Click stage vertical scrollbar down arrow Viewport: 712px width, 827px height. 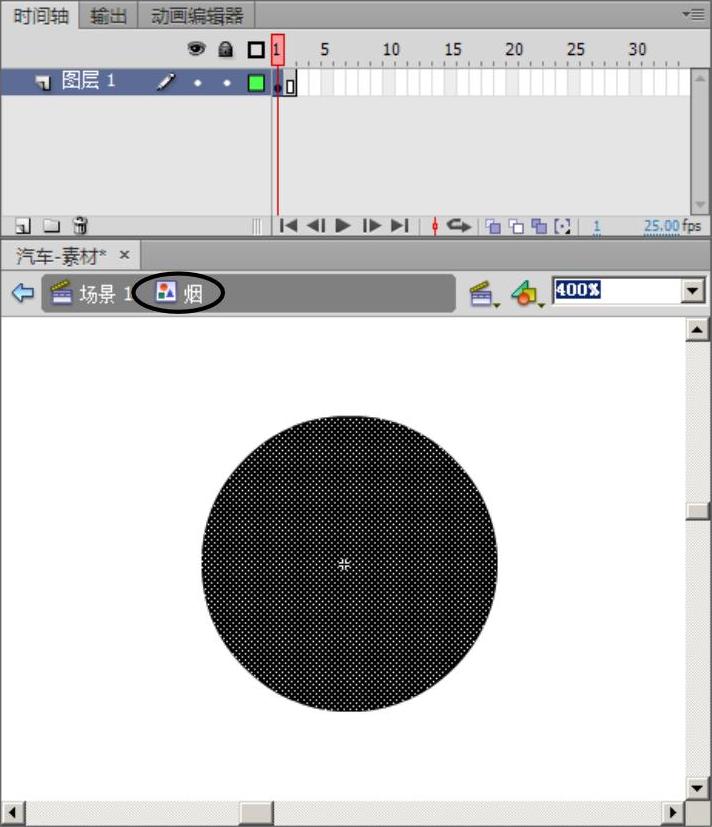click(697, 788)
